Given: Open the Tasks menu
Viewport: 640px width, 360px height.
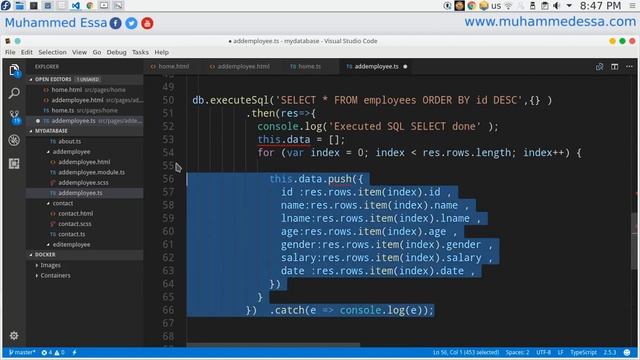Looking at the screenshot, I should click(x=140, y=52).
